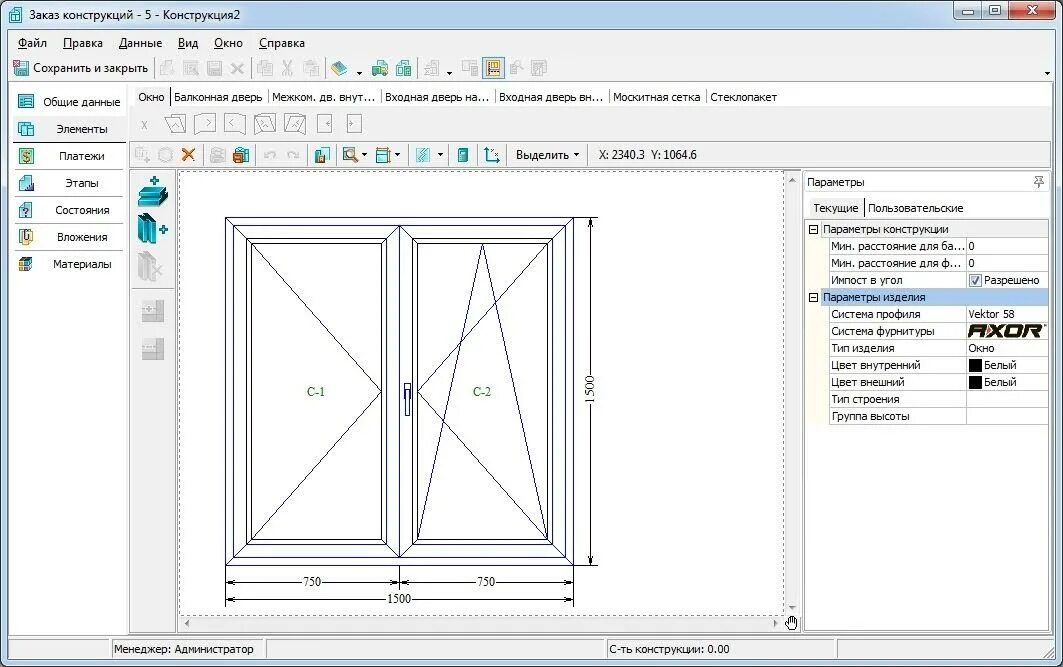This screenshot has height=667, width=1063.
Task: Switch to the Москитная сетка tab
Action: click(656, 97)
